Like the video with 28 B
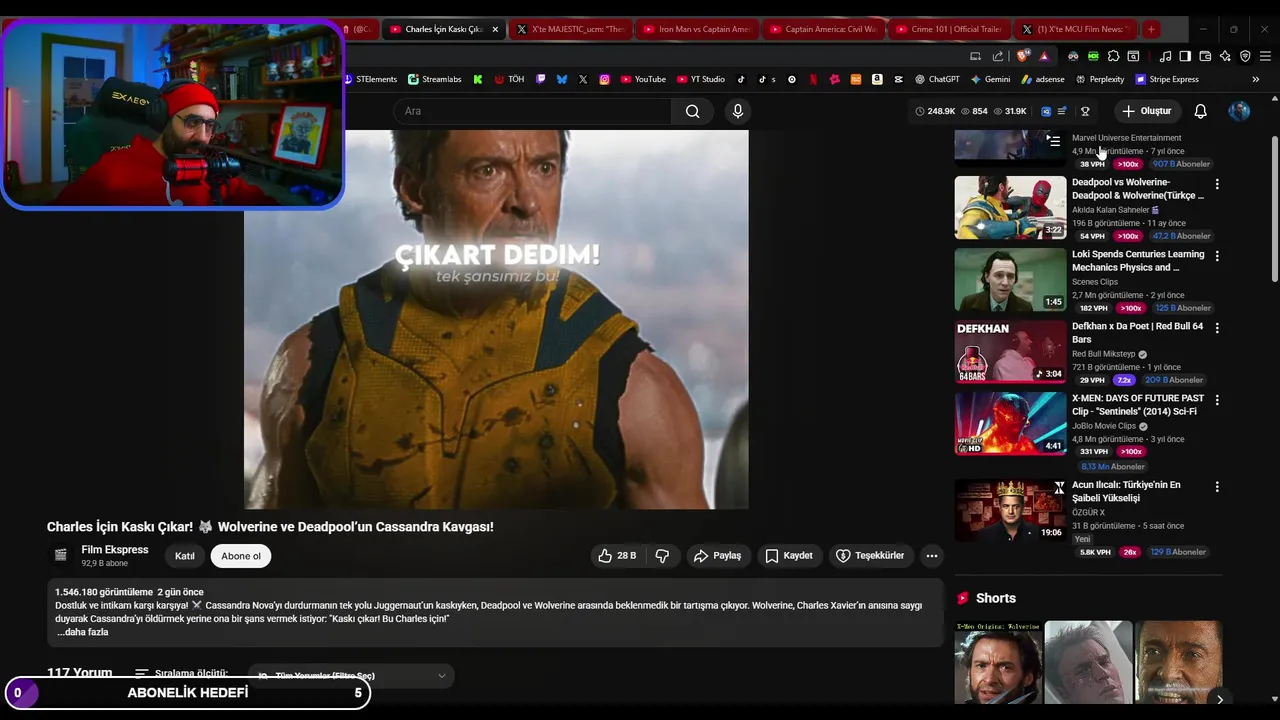Viewport: 1280px width, 720px height. 617,556
